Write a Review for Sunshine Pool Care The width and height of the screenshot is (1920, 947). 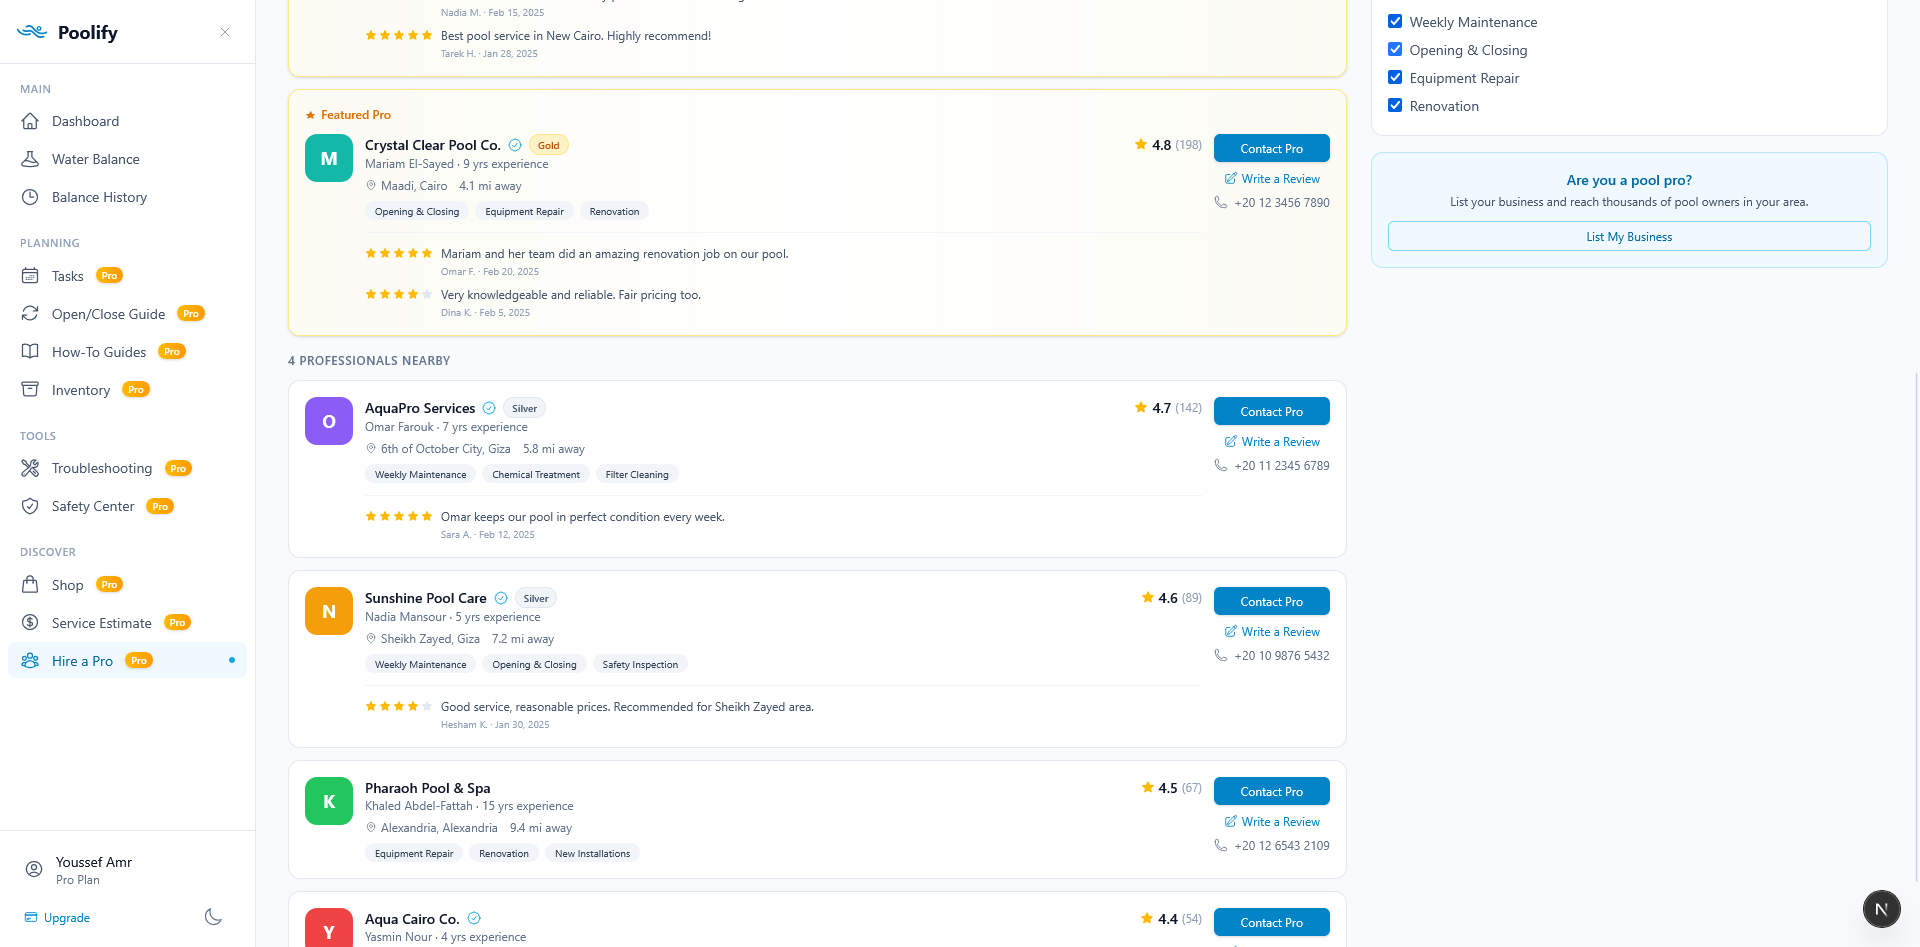(x=1272, y=632)
